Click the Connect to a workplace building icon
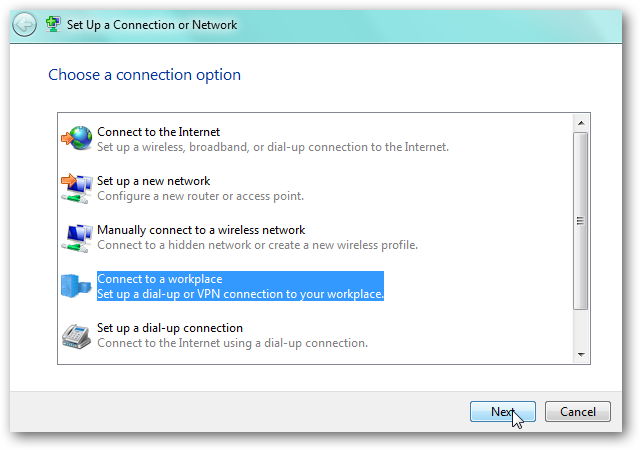Viewport: 640px width, 450px height. (76, 286)
